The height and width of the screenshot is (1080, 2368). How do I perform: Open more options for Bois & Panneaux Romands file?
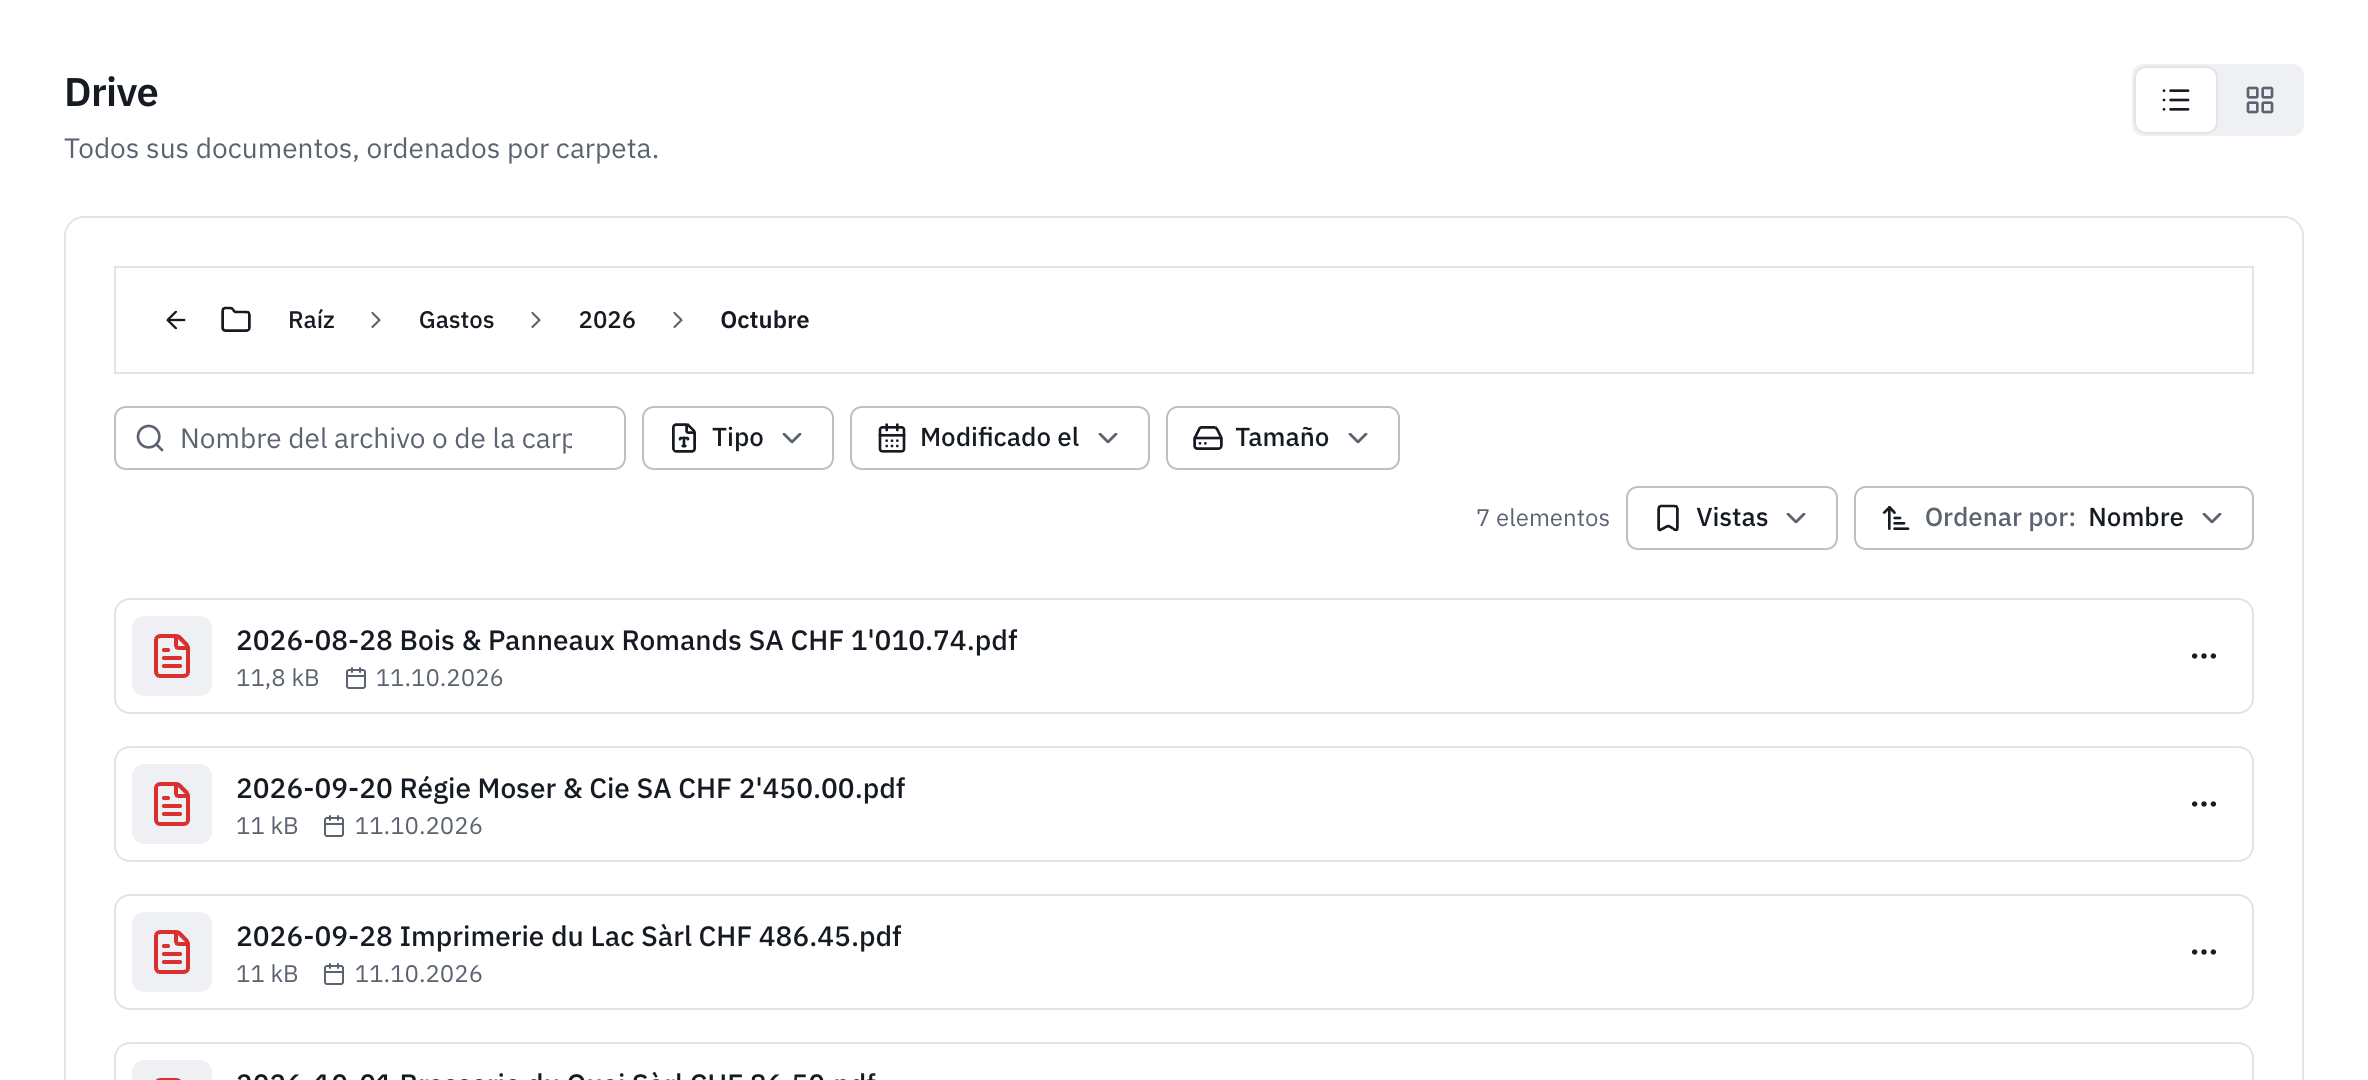pyautogui.click(x=2204, y=656)
